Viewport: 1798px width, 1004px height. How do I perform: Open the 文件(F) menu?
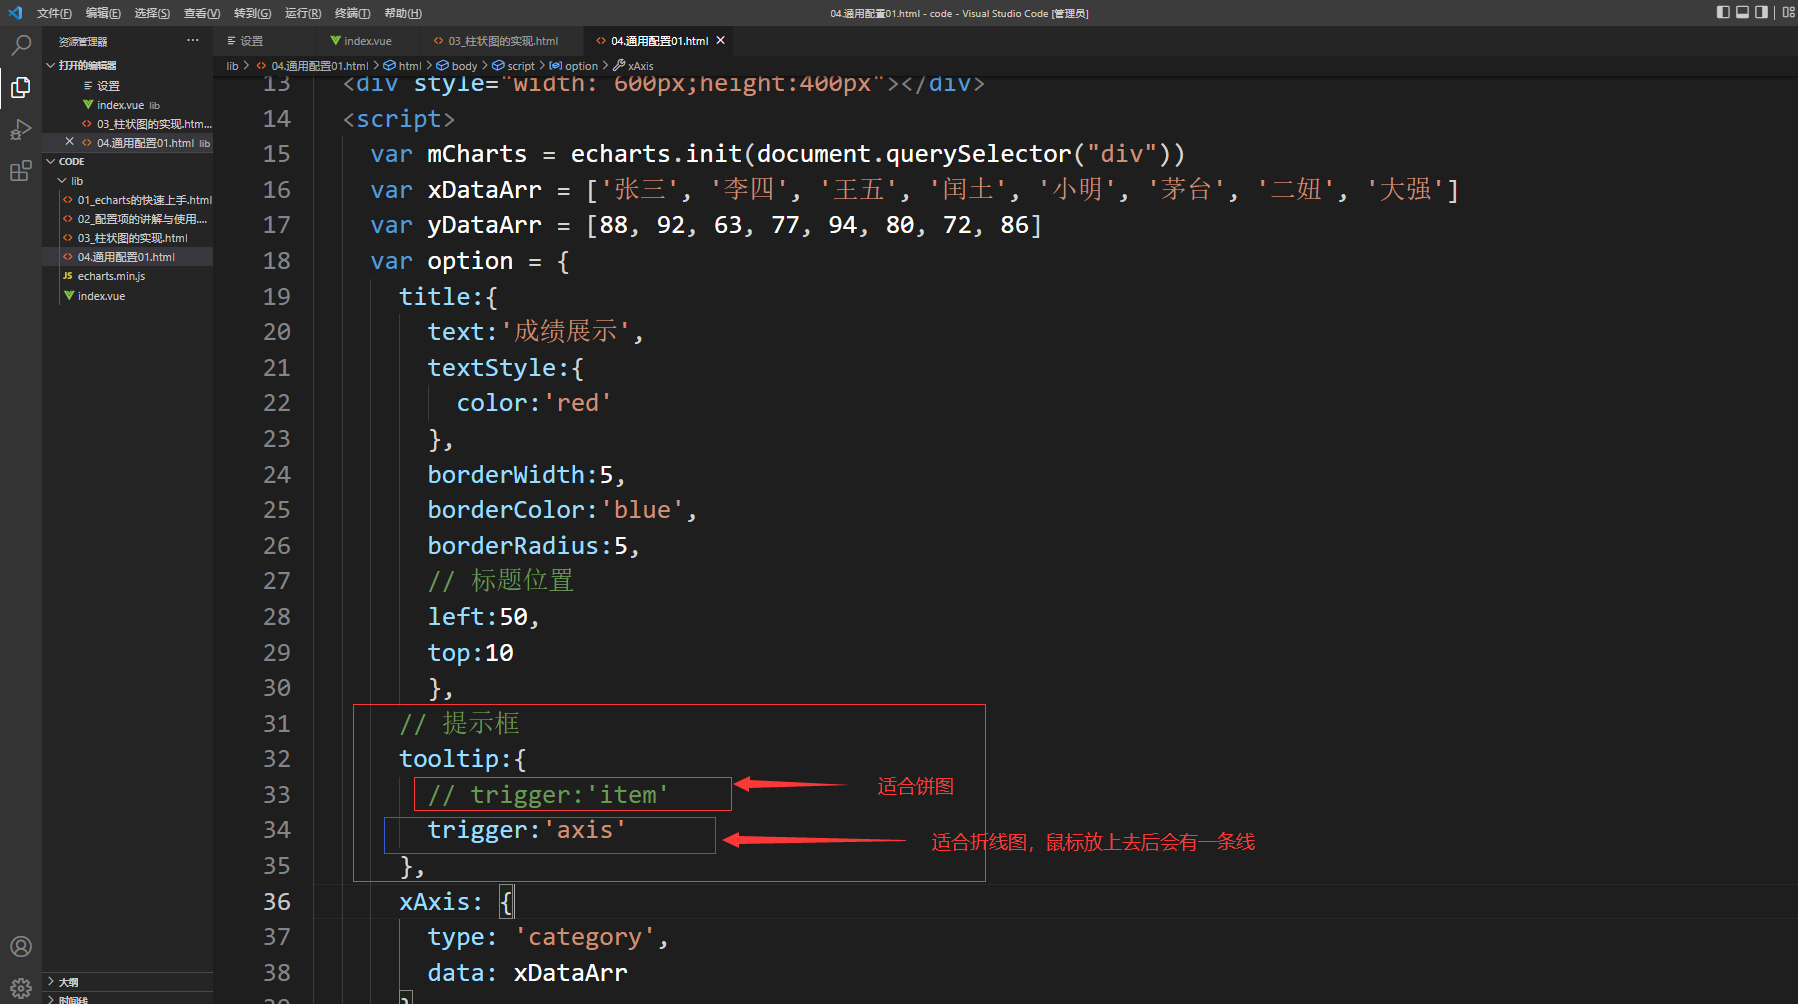point(54,13)
